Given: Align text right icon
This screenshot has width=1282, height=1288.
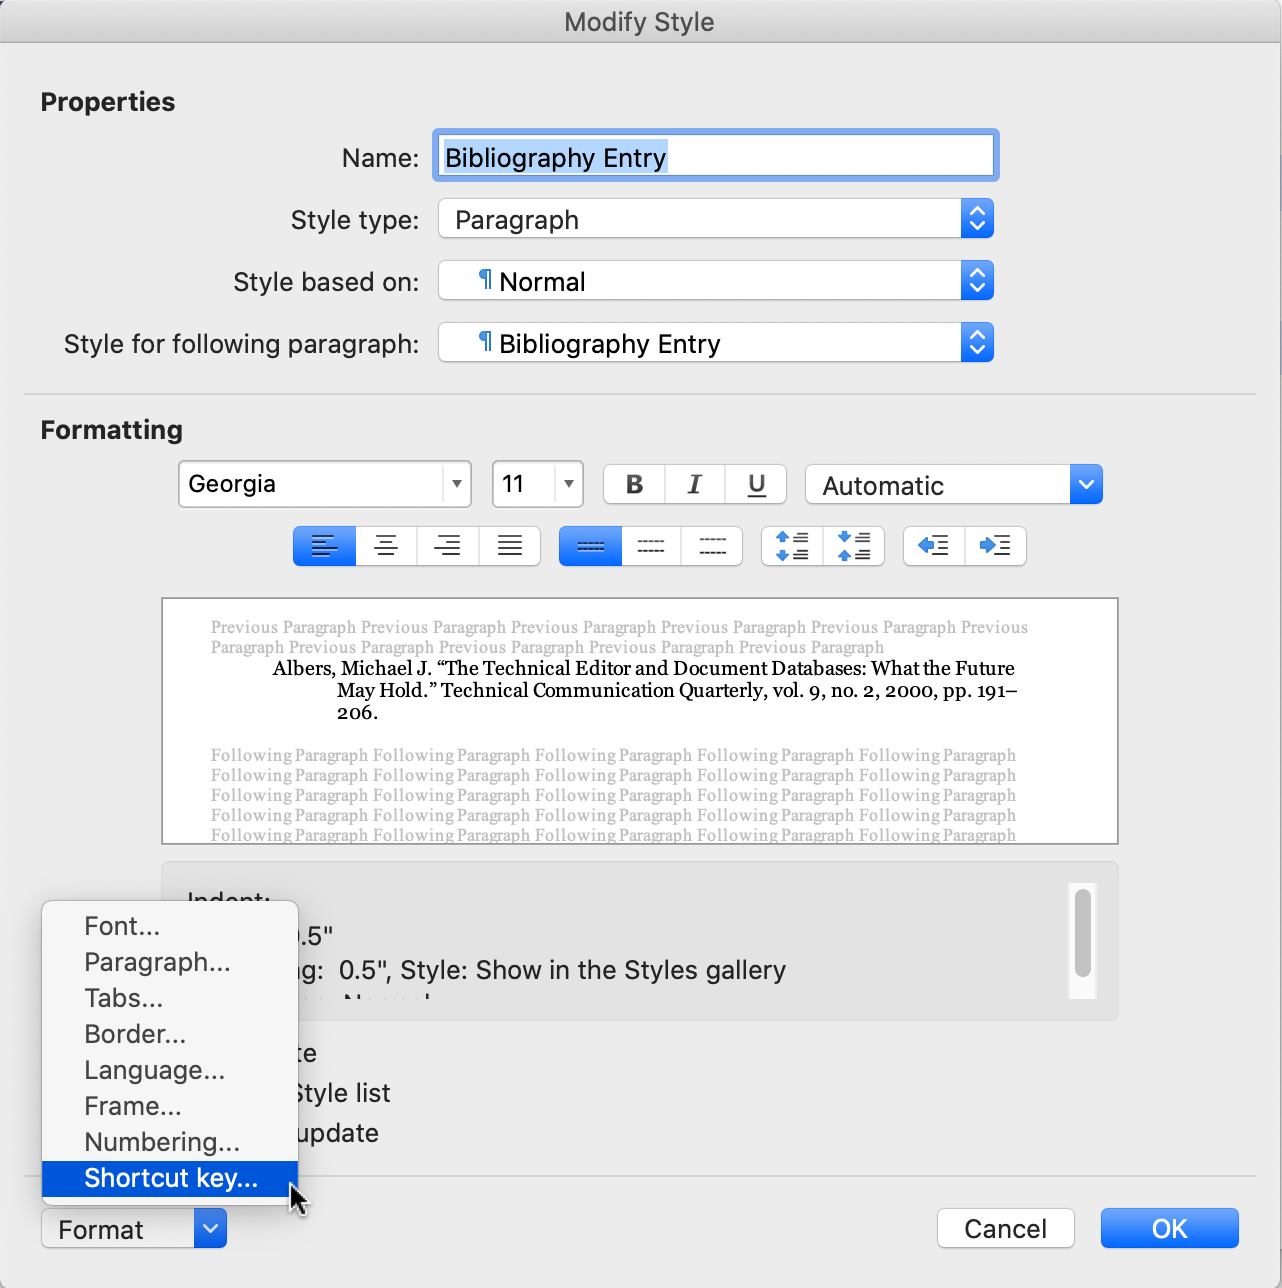Looking at the screenshot, I should 448,546.
